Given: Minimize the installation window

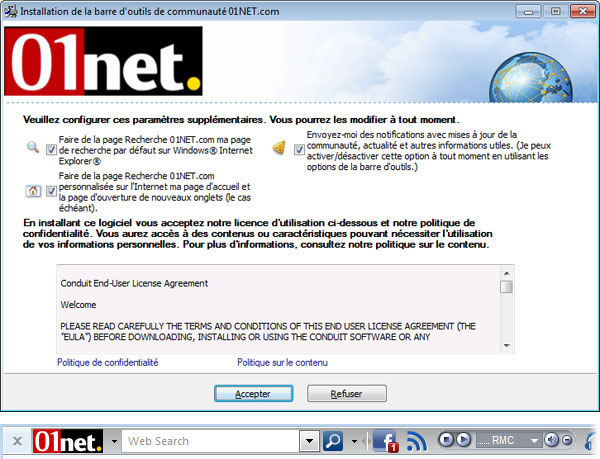Looking at the screenshot, I should [528, 11].
